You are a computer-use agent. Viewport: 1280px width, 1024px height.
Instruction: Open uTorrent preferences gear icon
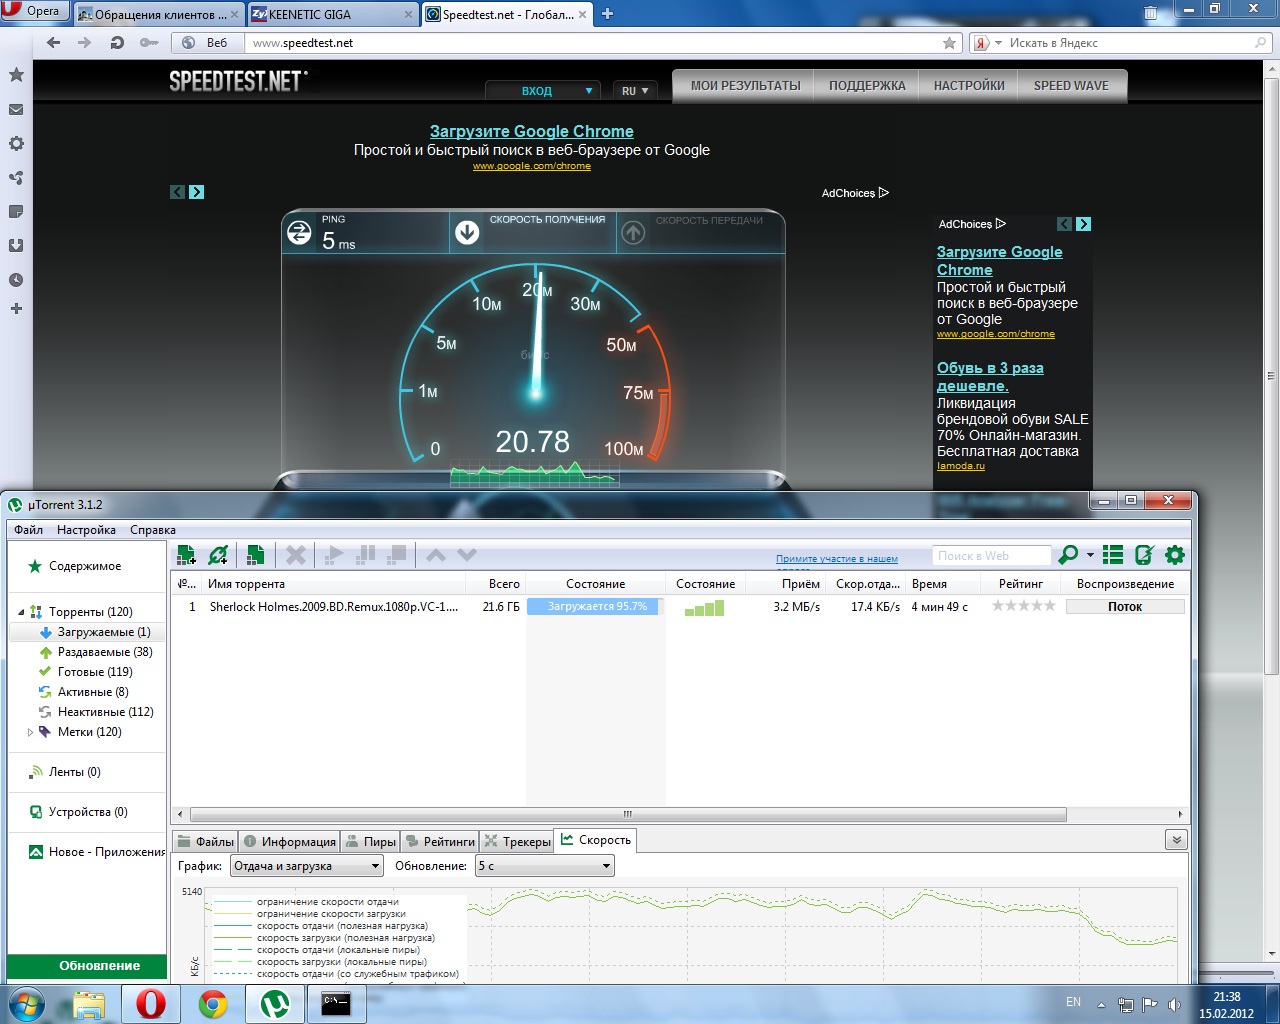tap(1175, 555)
